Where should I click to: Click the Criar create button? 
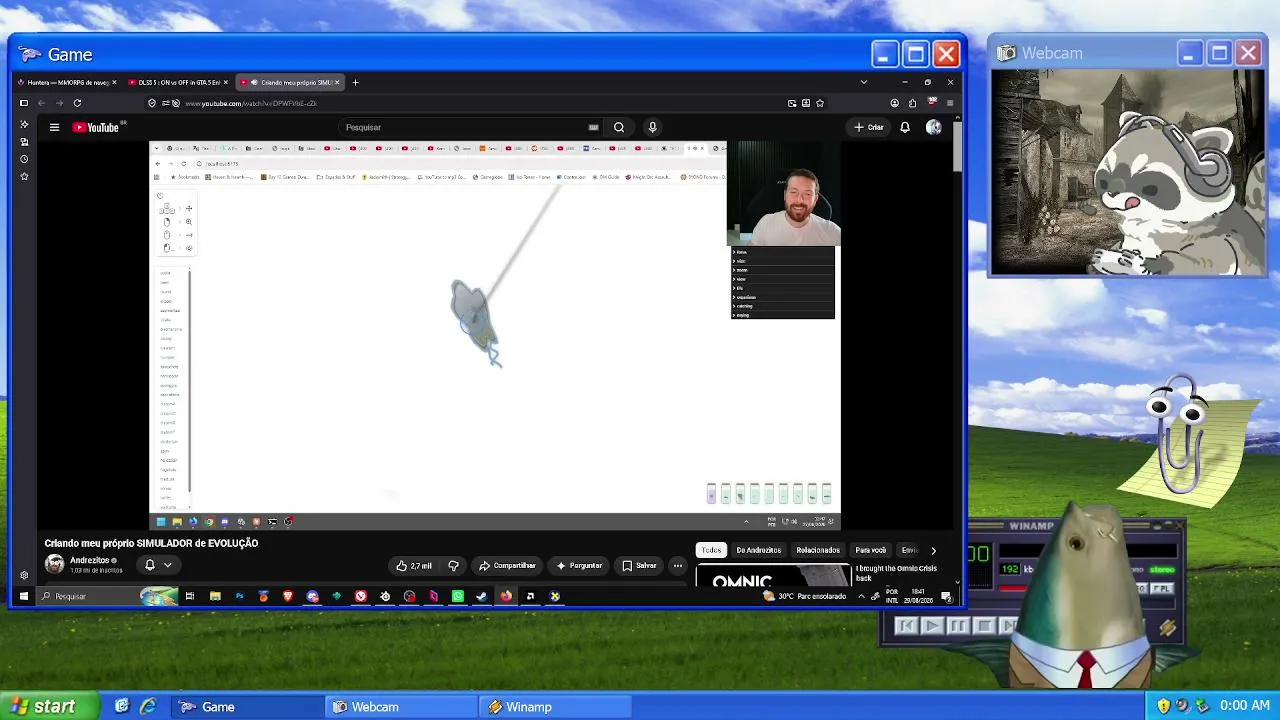coord(869,127)
